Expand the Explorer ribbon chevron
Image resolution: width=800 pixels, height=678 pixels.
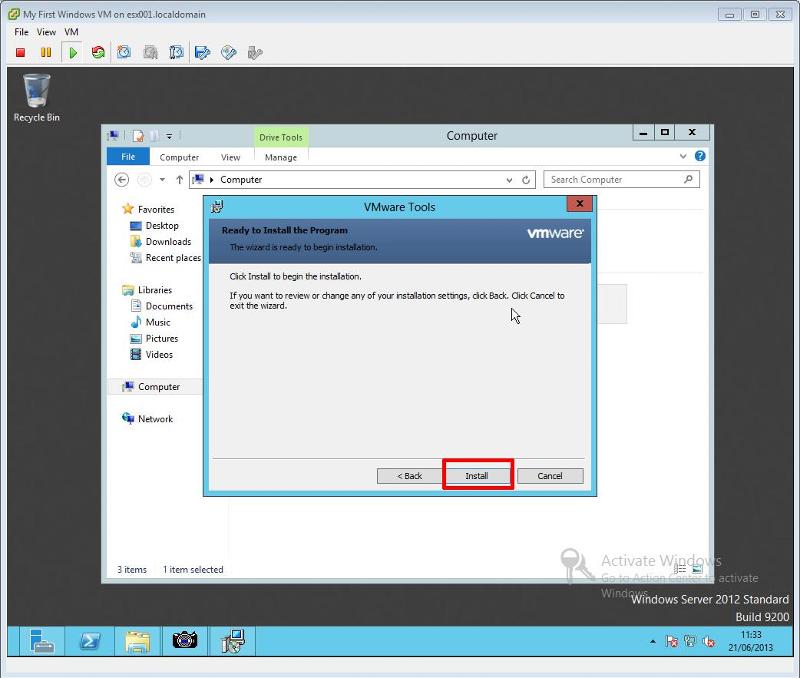pos(683,156)
